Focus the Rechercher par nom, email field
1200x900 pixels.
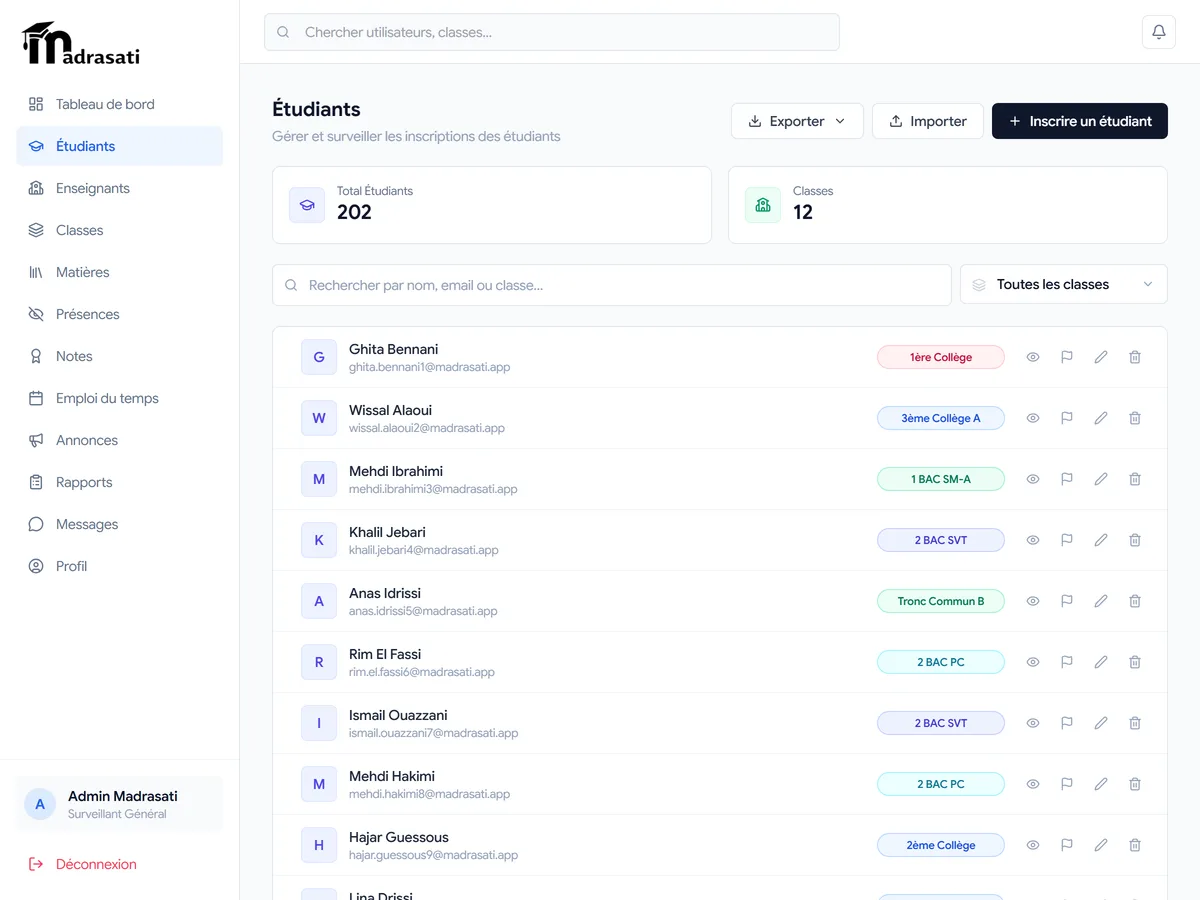(x=612, y=285)
